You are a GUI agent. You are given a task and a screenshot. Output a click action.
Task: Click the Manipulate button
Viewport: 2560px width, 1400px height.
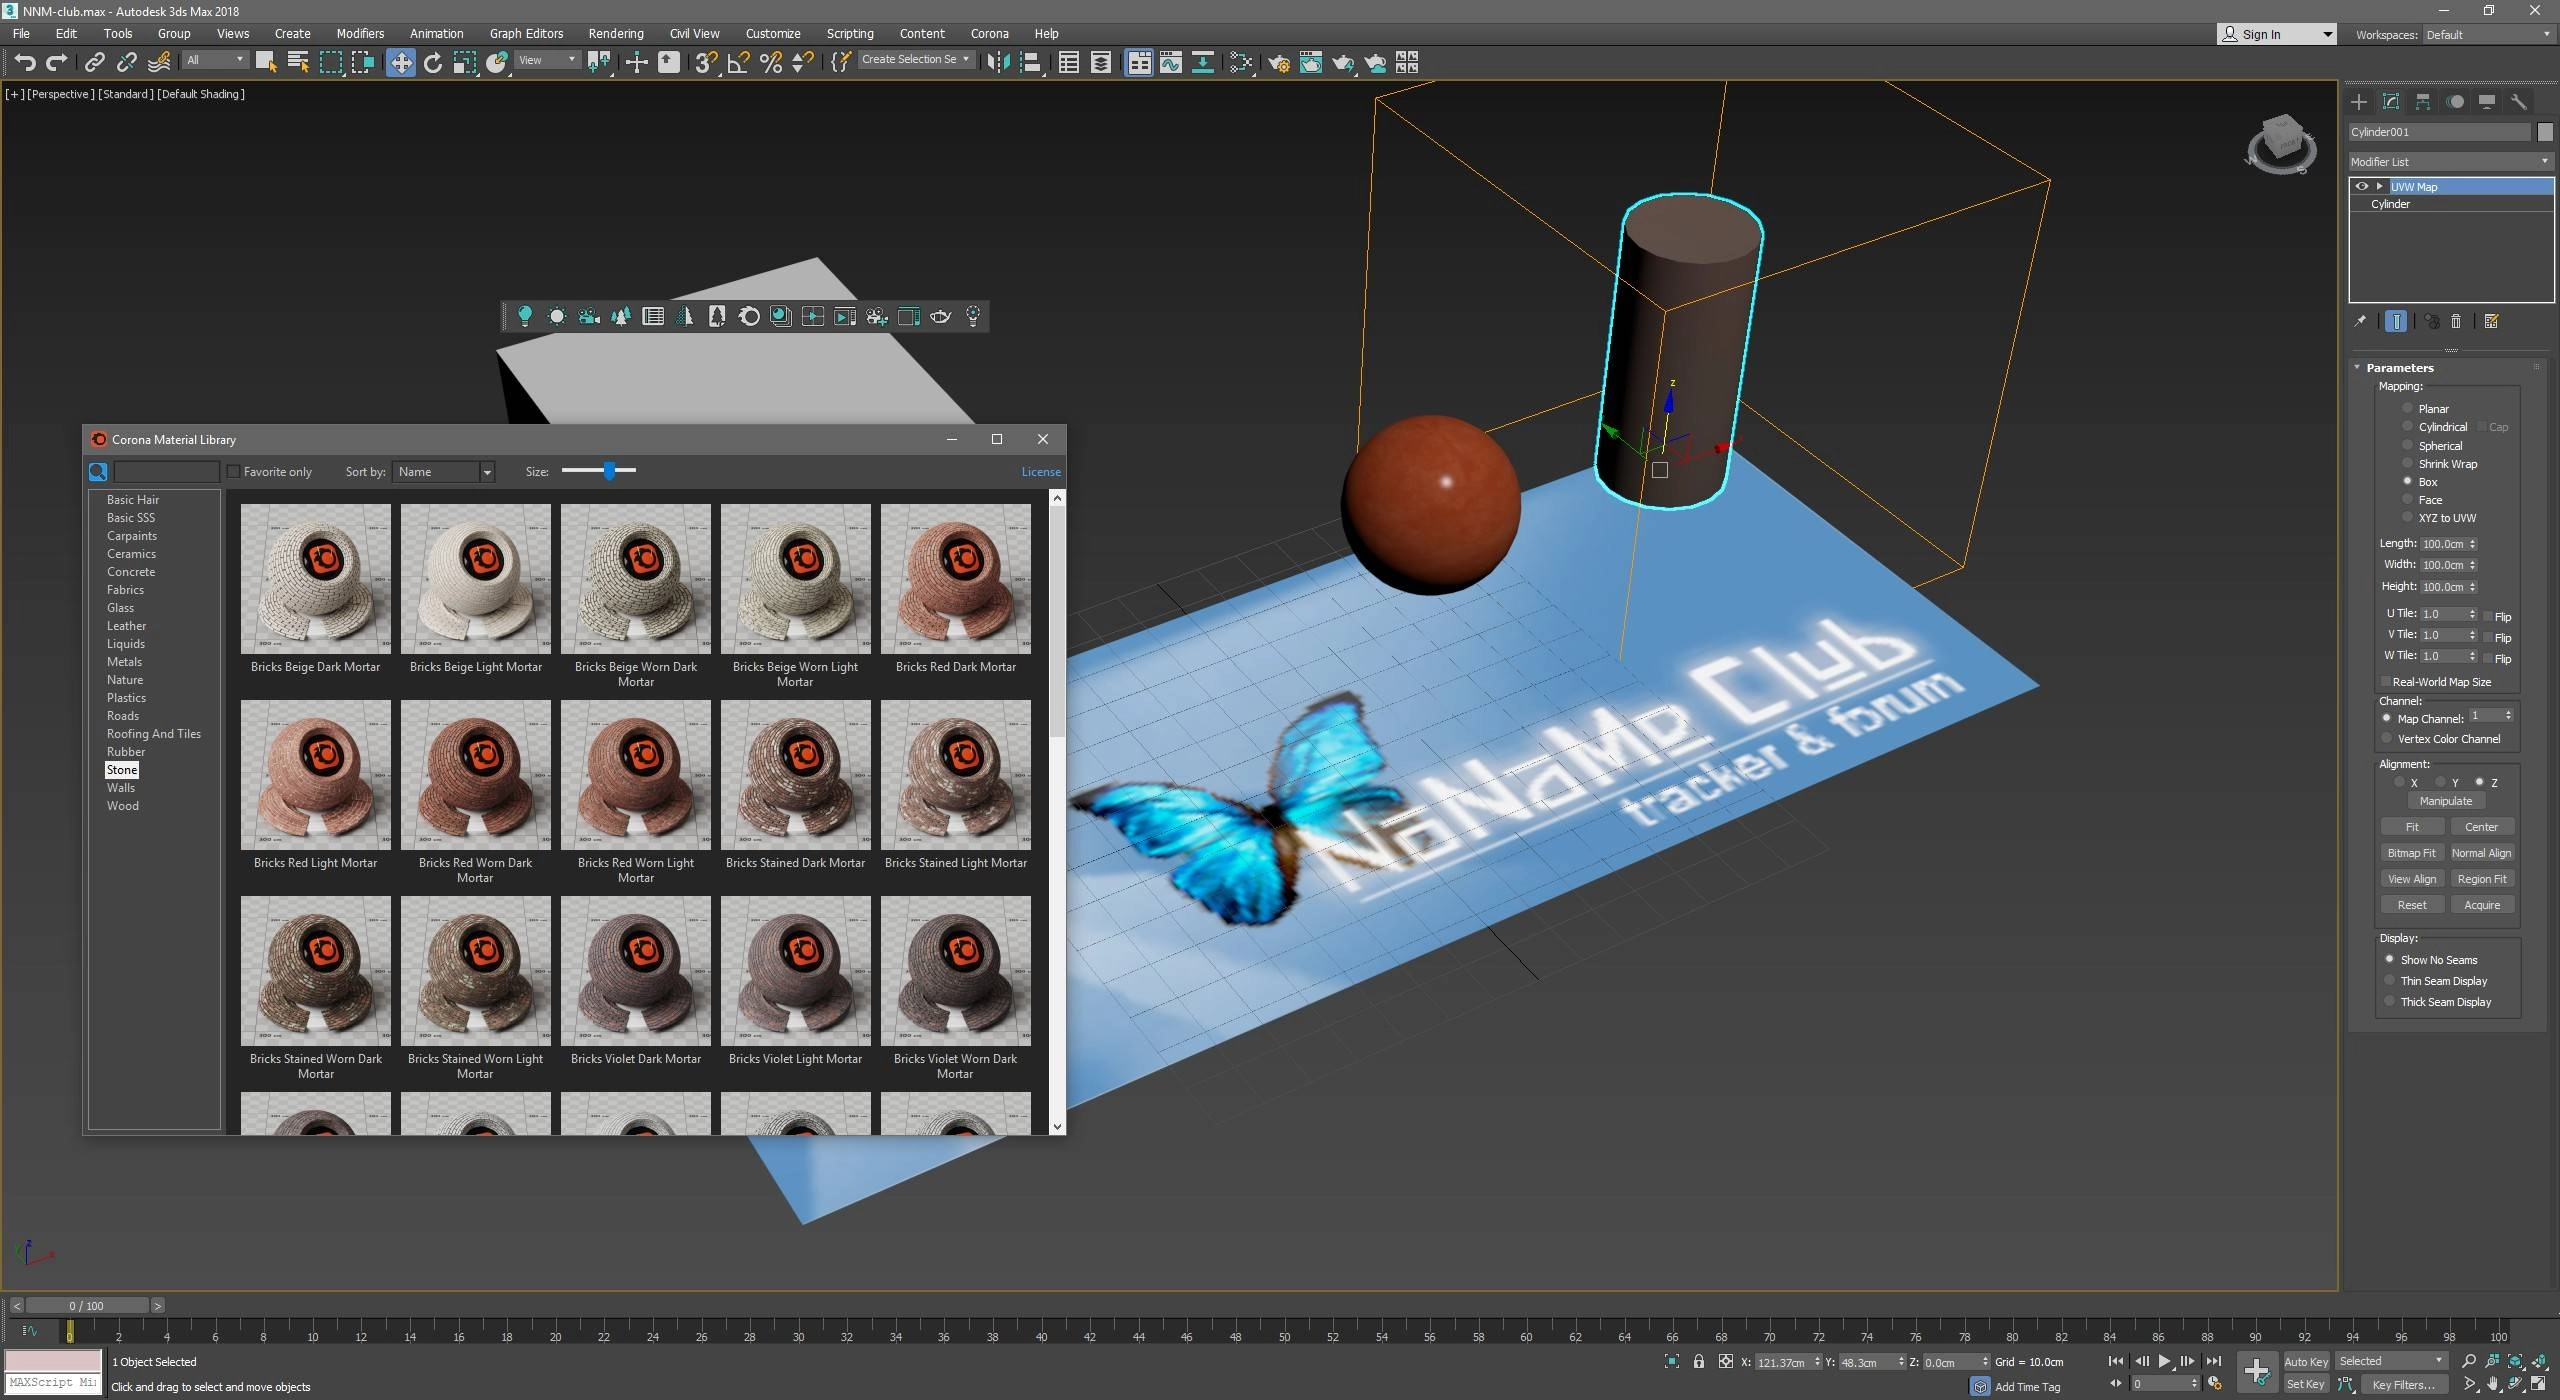point(2446,801)
